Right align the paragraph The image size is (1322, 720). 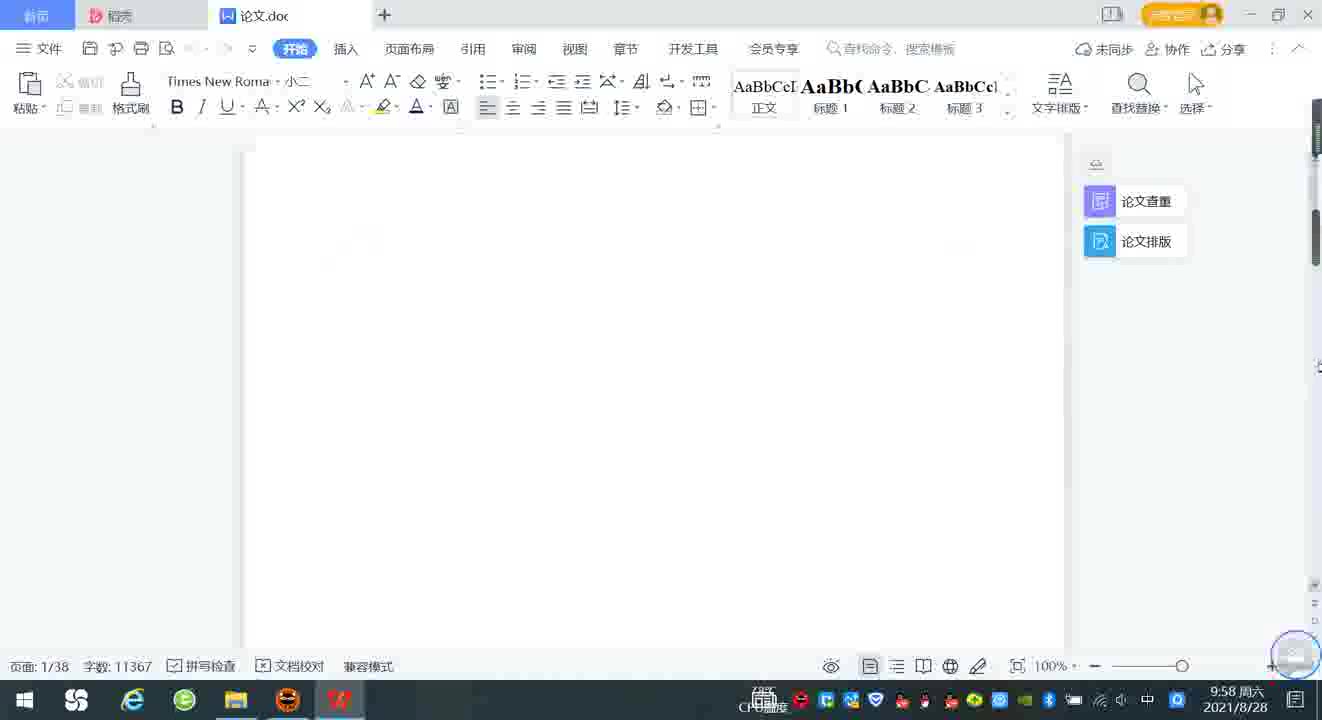[538, 107]
